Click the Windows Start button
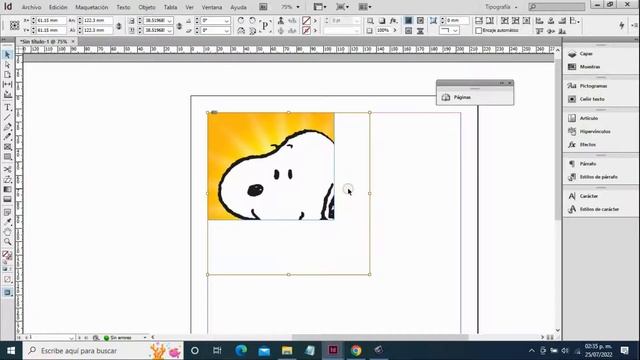Image resolution: width=640 pixels, height=360 pixels. [x=11, y=351]
